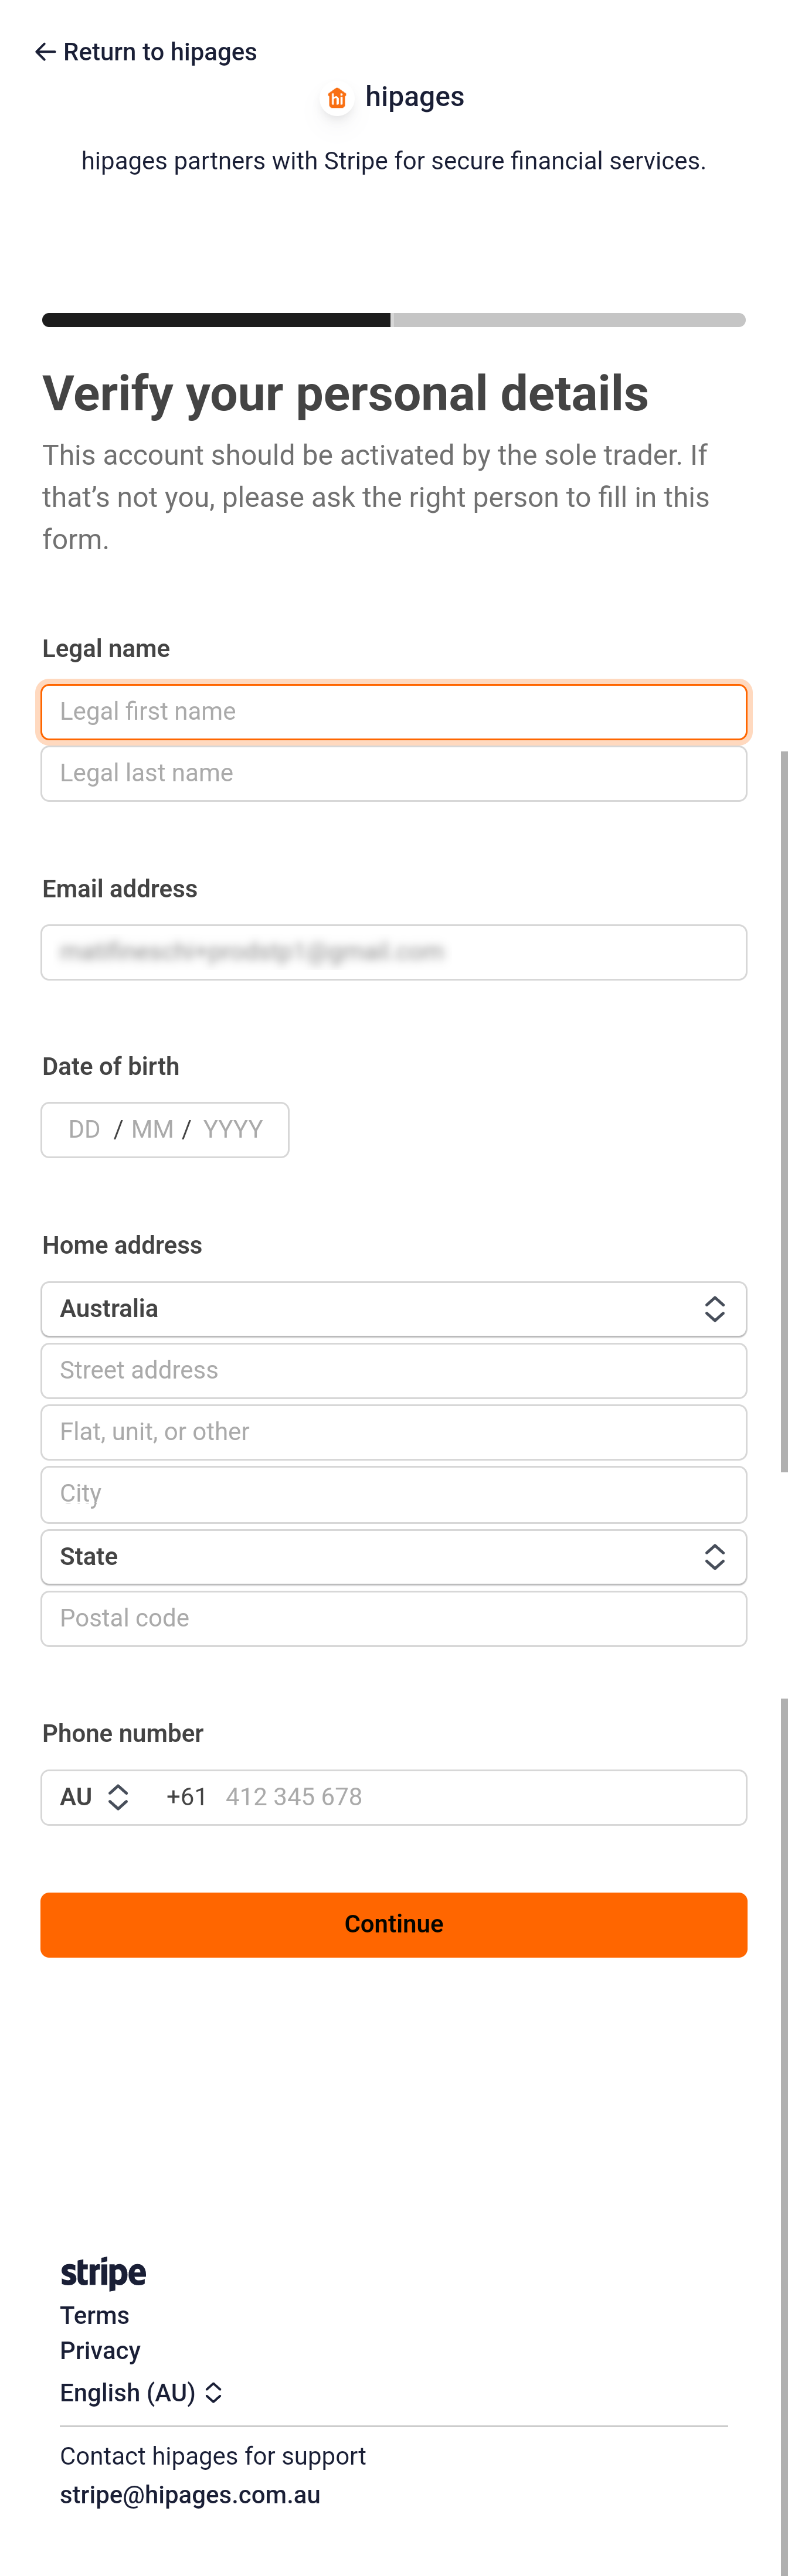Image resolution: width=788 pixels, height=2576 pixels.
Task: Focus the Street address input
Action: (x=393, y=1371)
